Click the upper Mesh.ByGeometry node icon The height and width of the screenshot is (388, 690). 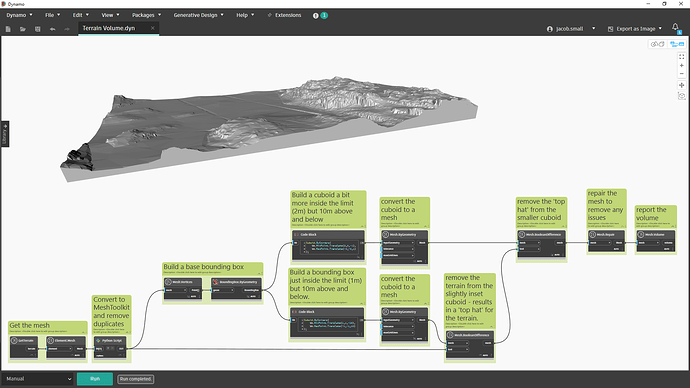point(385,234)
